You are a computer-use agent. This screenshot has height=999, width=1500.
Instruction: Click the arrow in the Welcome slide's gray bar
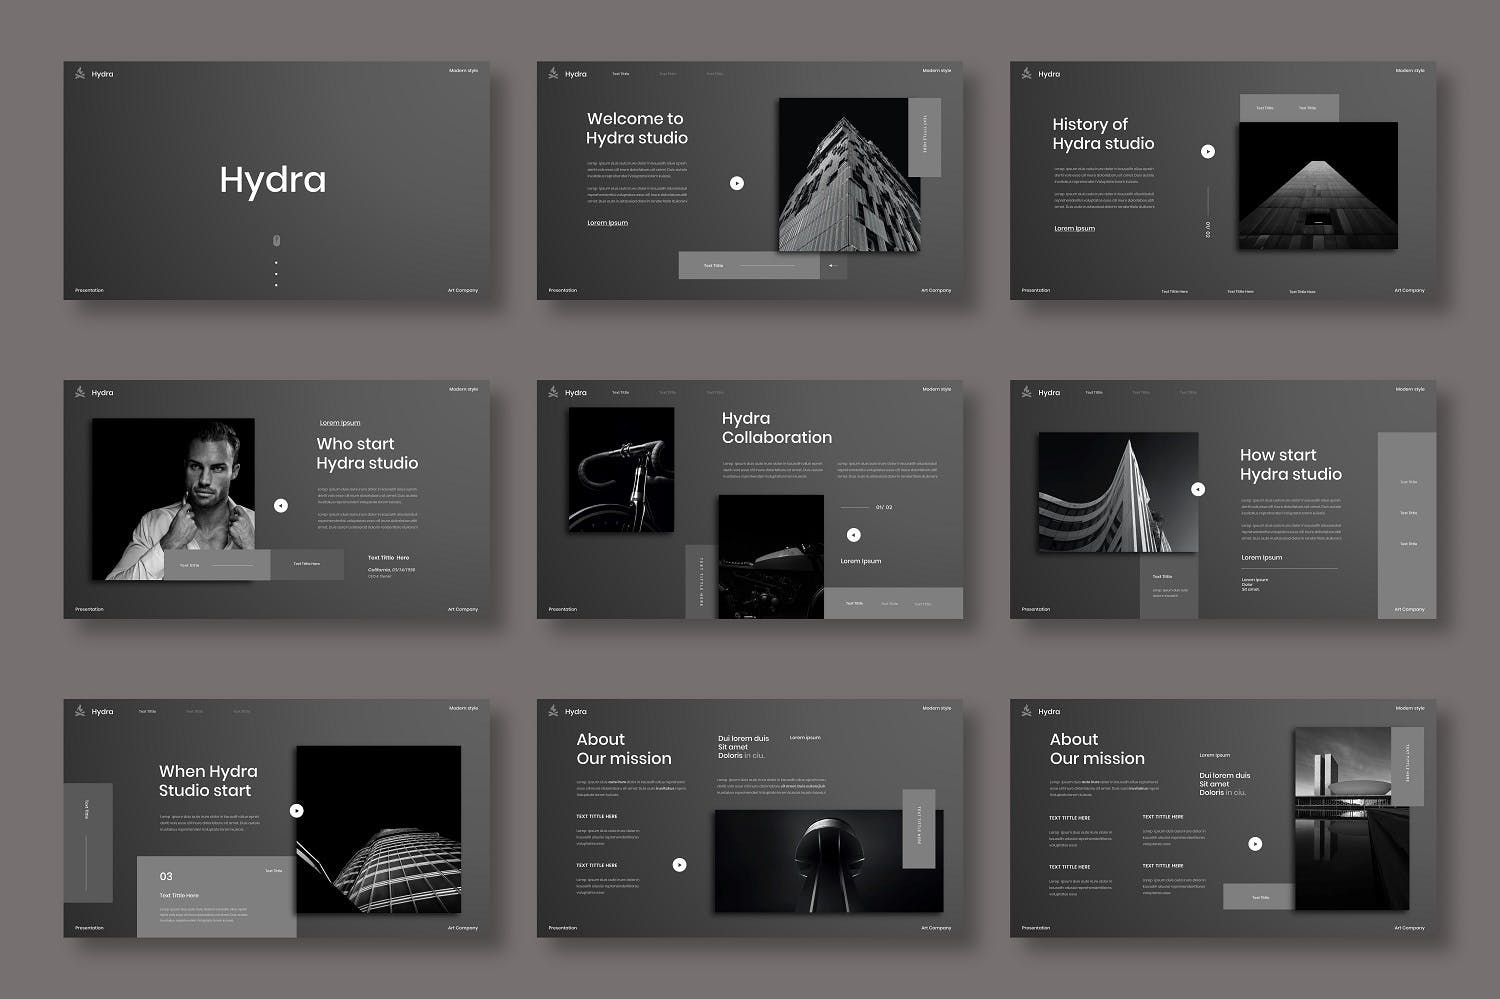pyautogui.click(x=833, y=266)
